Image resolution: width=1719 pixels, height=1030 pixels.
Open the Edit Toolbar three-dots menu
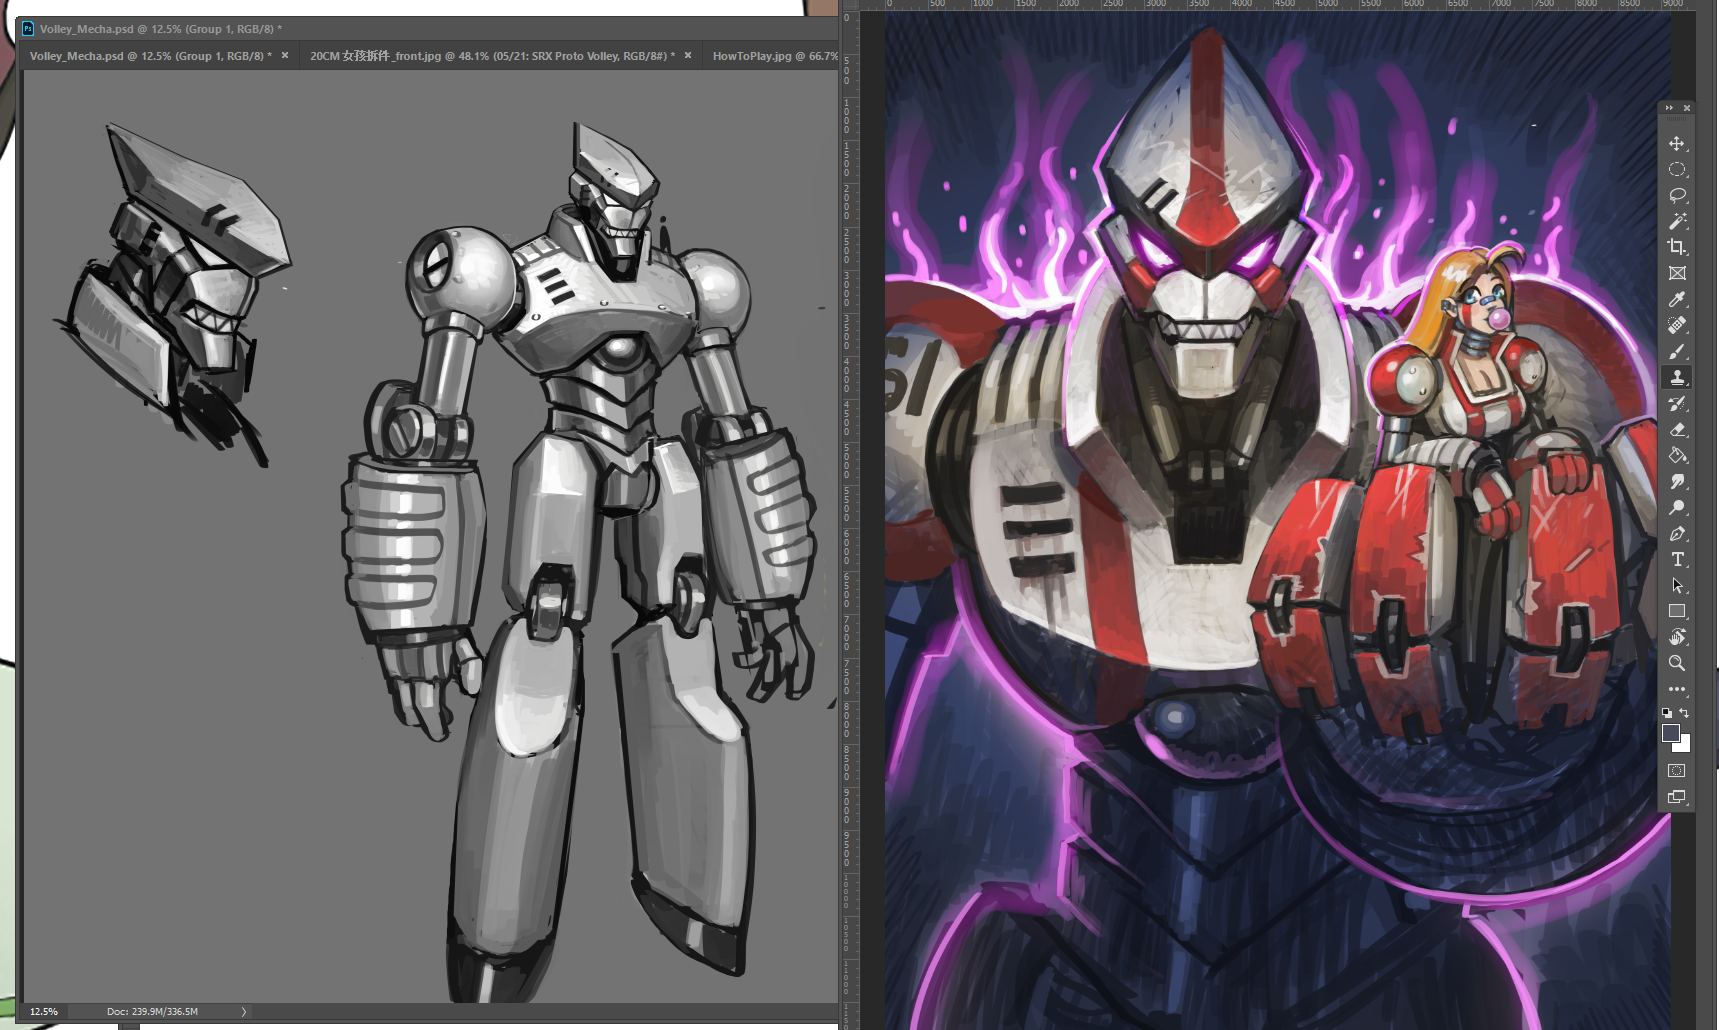pos(1677,690)
